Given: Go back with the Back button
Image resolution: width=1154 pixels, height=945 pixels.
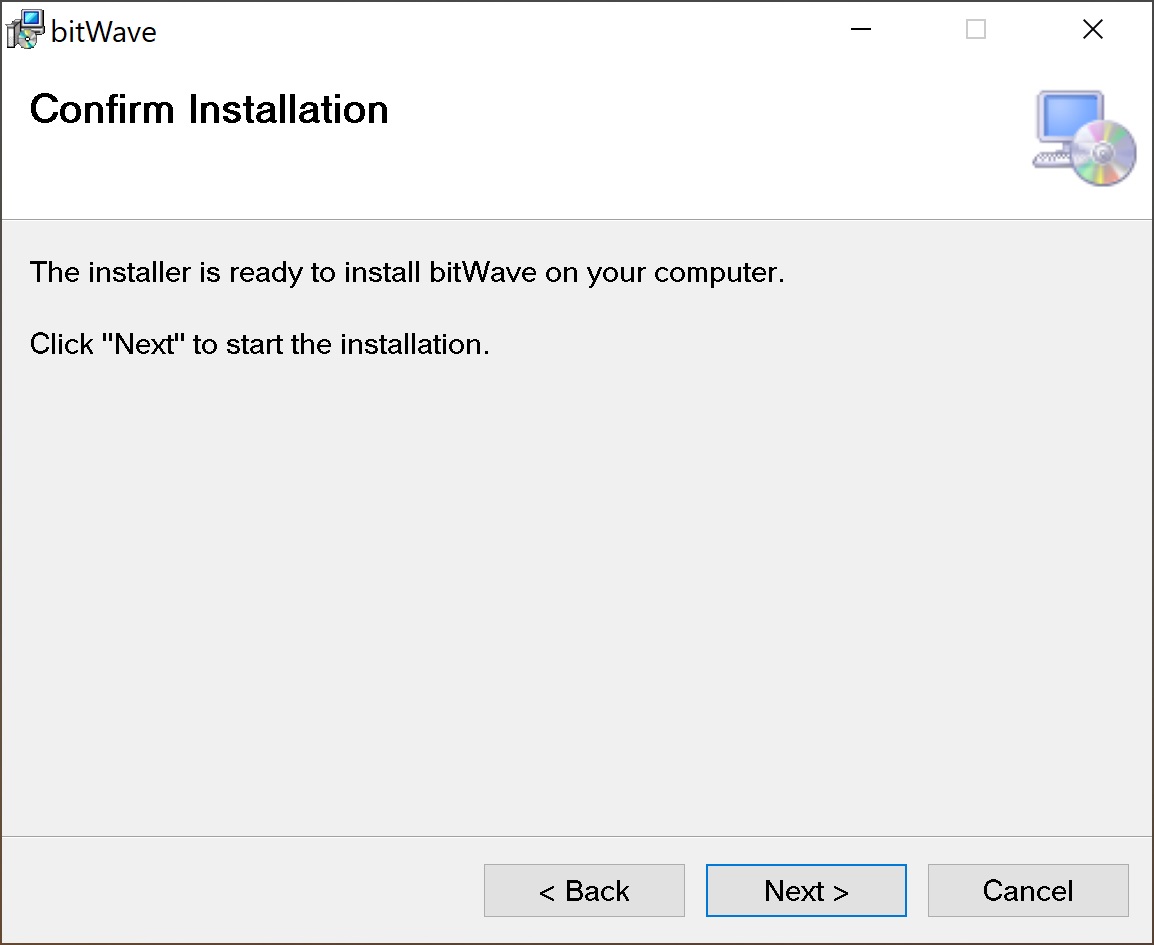Looking at the screenshot, I should pyautogui.click(x=584, y=890).
